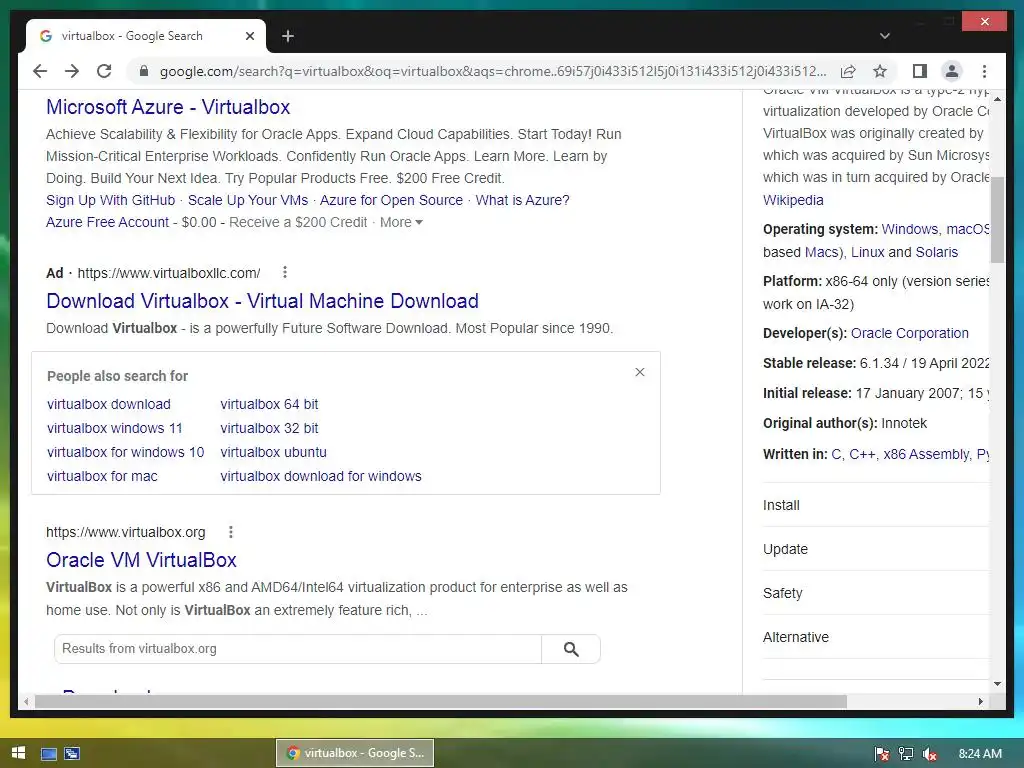The width and height of the screenshot is (1024, 768).
Task: Go back to the previous page
Action: point(40,71)
